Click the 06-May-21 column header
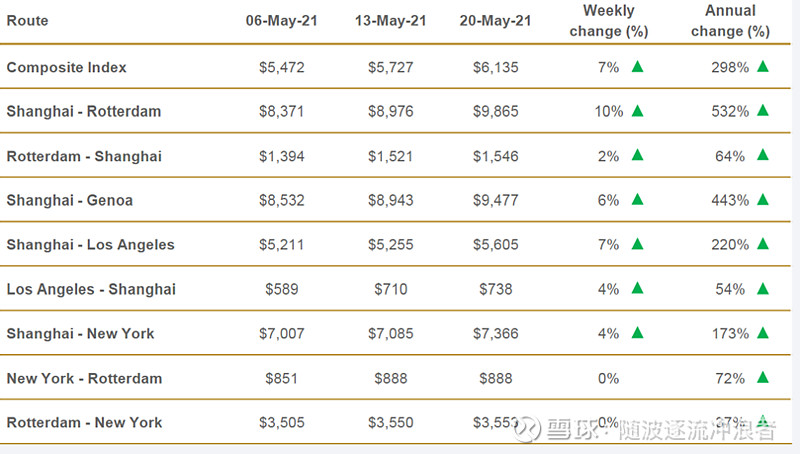Screen dimensions: 800x454 click(x=281, y=21)
